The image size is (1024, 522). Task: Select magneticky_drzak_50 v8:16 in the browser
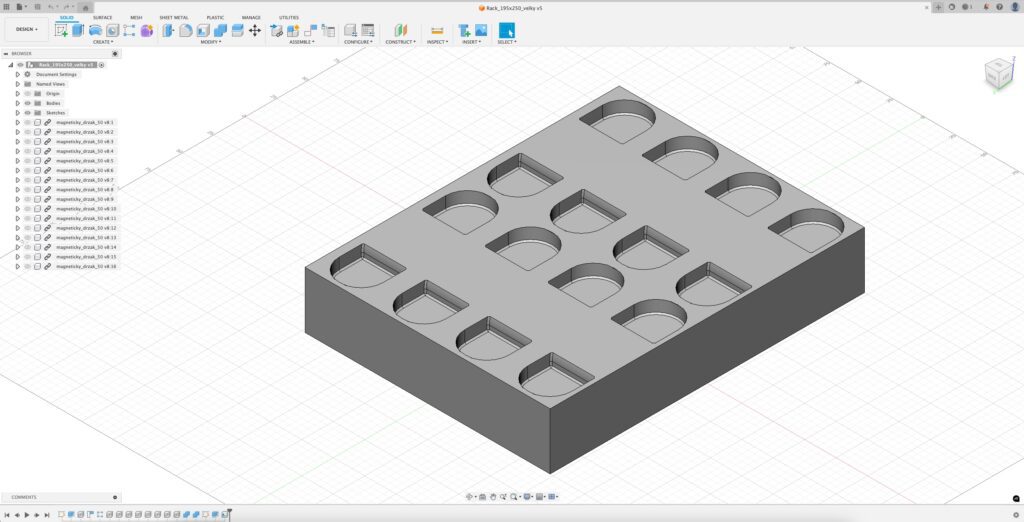86,267
